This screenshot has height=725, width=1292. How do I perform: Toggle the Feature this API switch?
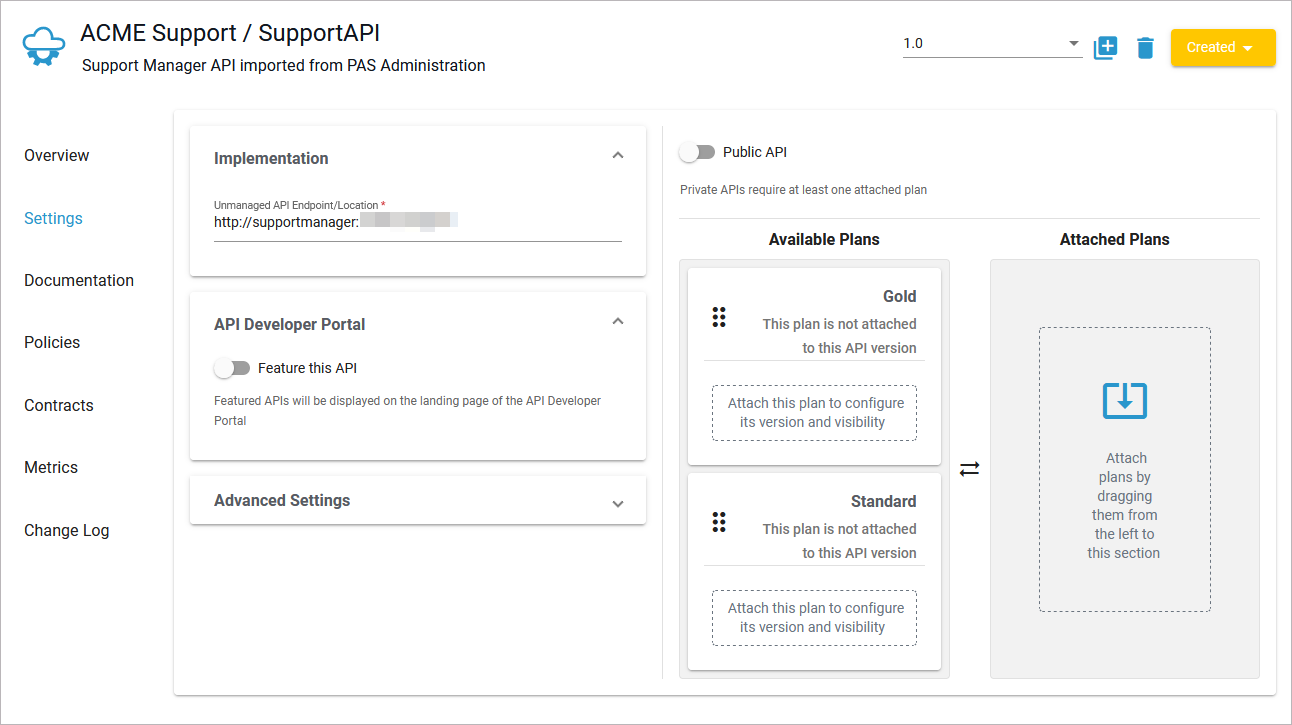pyautogui.click(x=232, y=368)
